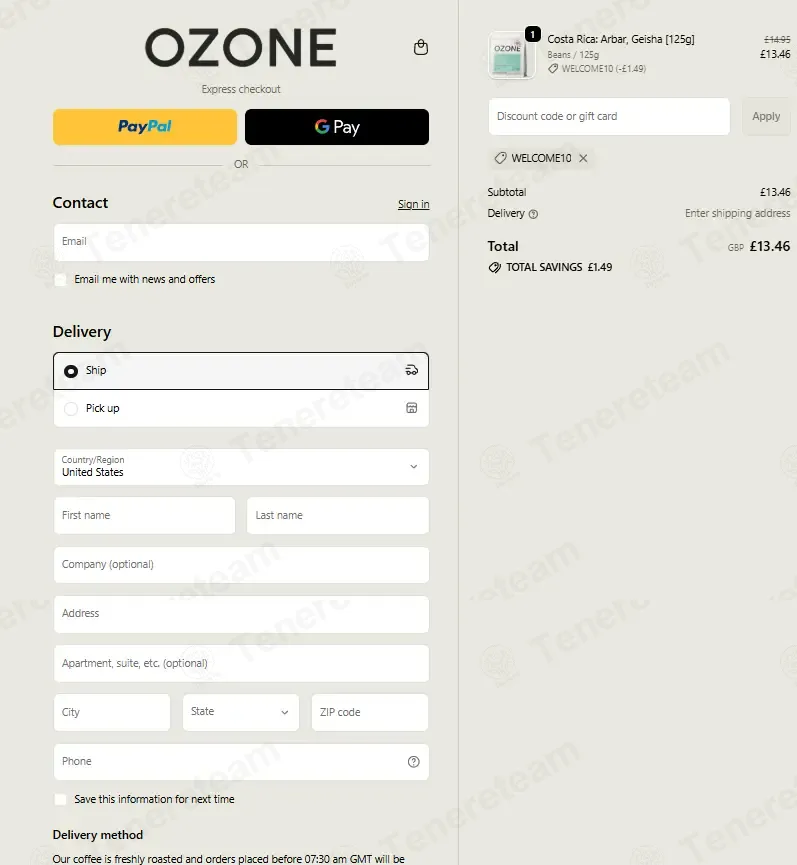
Task: Click the Apply discount button
Action: point(766,116)
